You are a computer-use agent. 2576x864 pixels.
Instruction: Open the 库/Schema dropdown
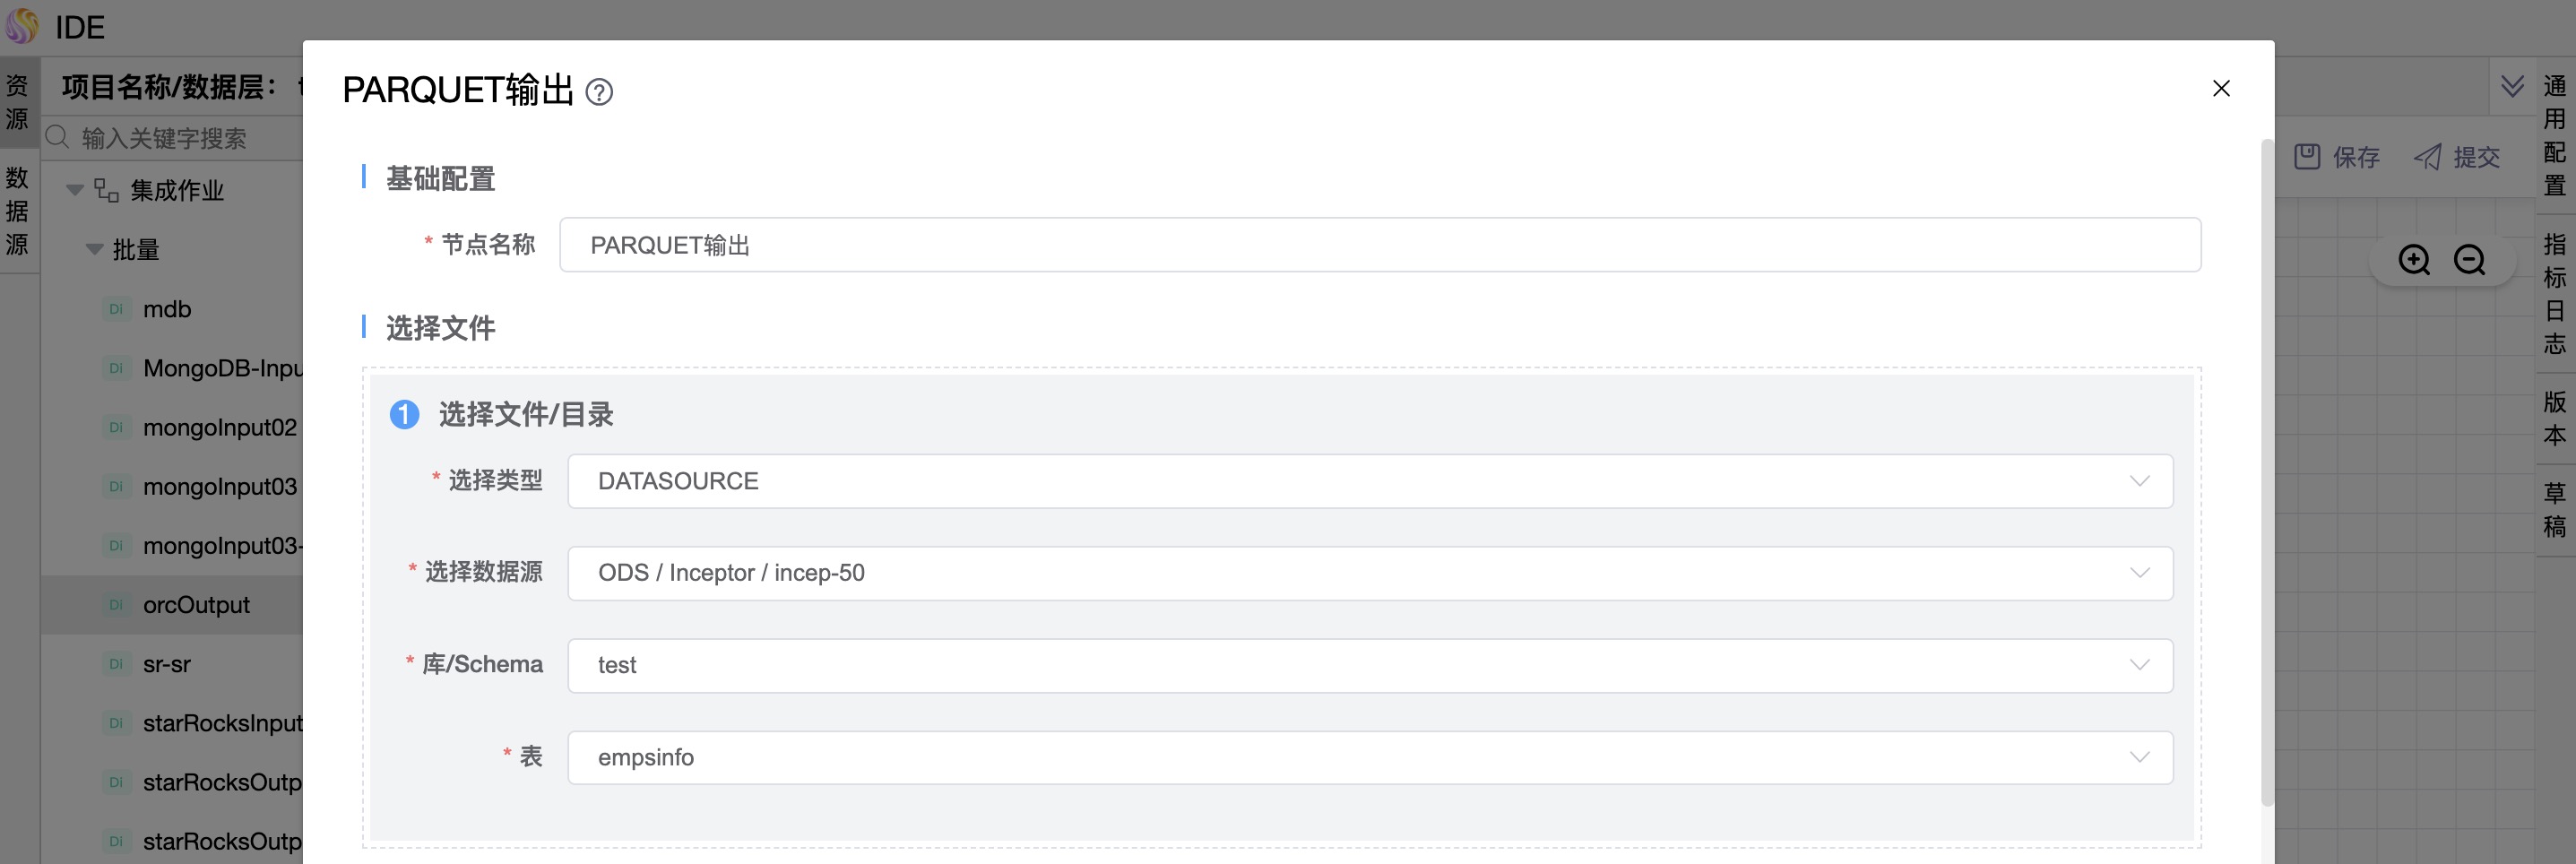(1369, 665)
